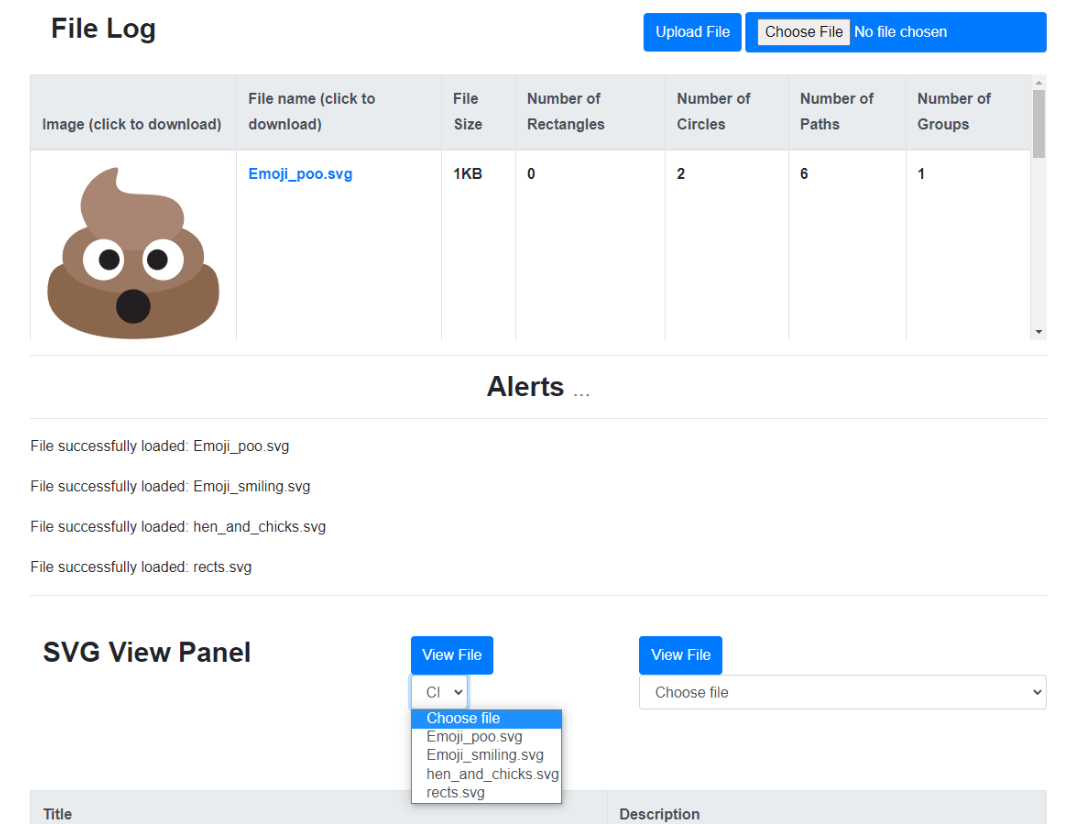Click the Title column header
This screenshot has height=824, width=1089.
click(x=58, y=814)
